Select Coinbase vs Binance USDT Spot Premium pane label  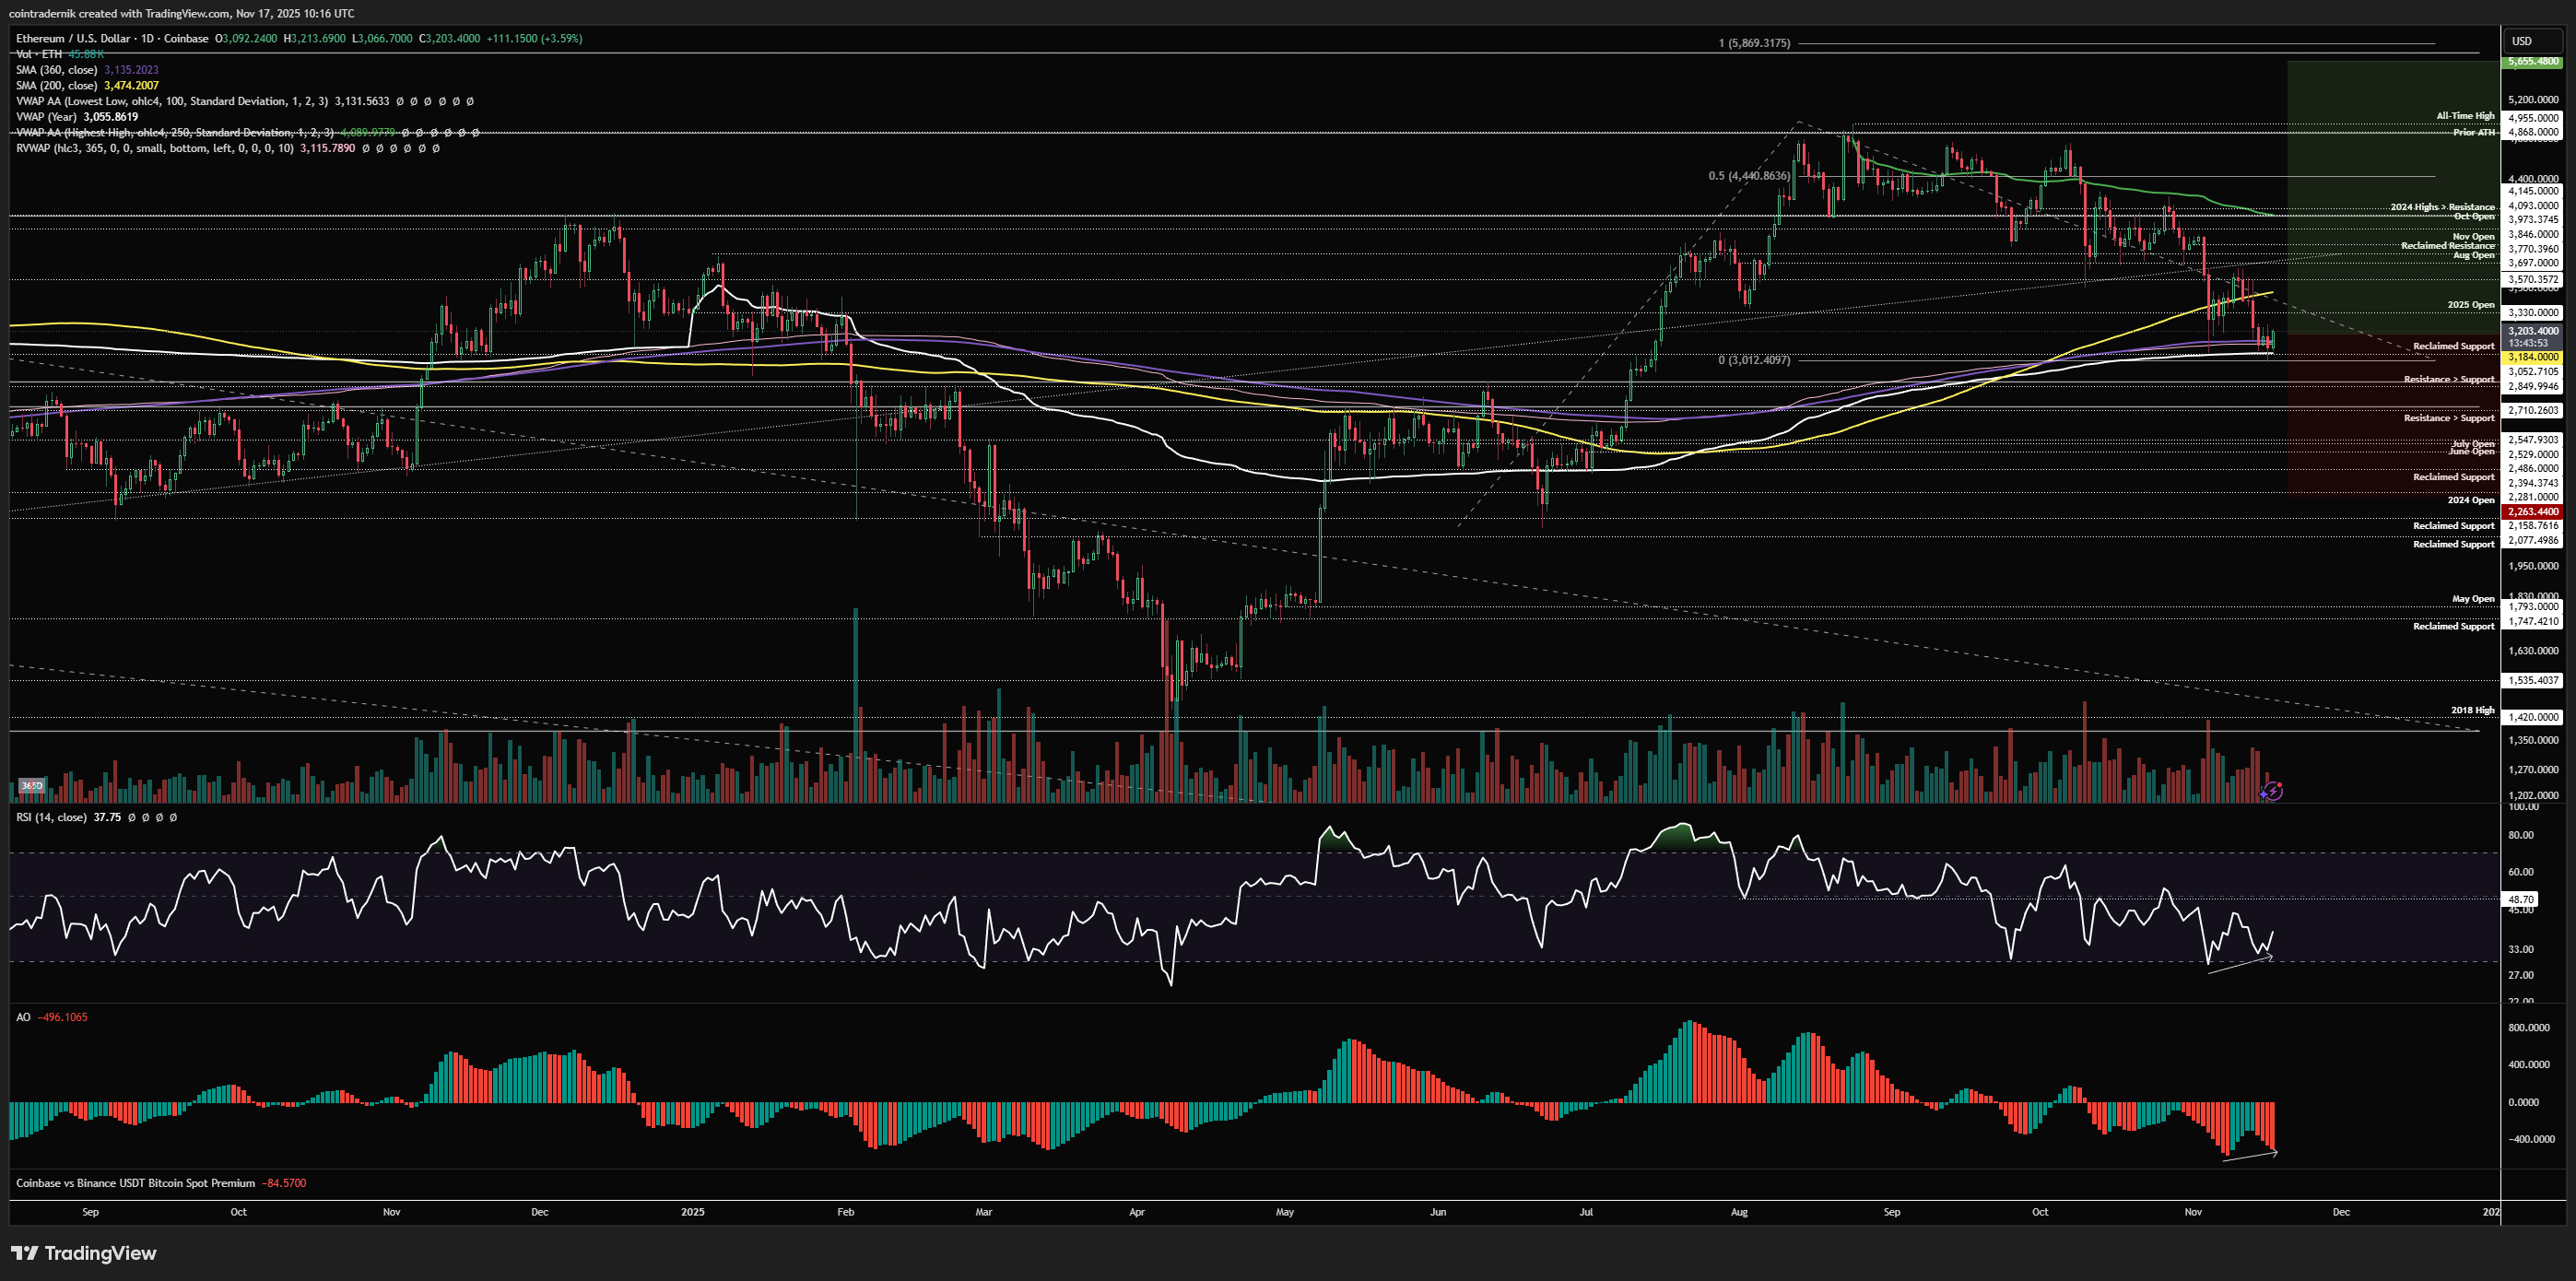pyautogui.click(x=135, y=1183)
